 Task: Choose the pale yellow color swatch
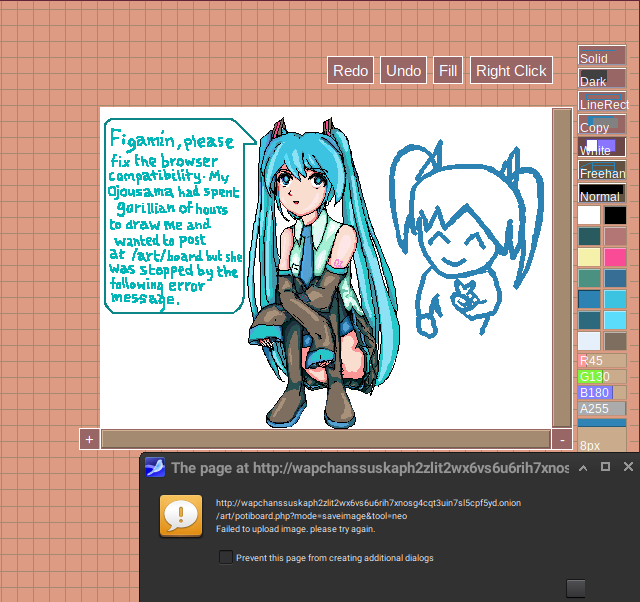(x=589, y=257)
